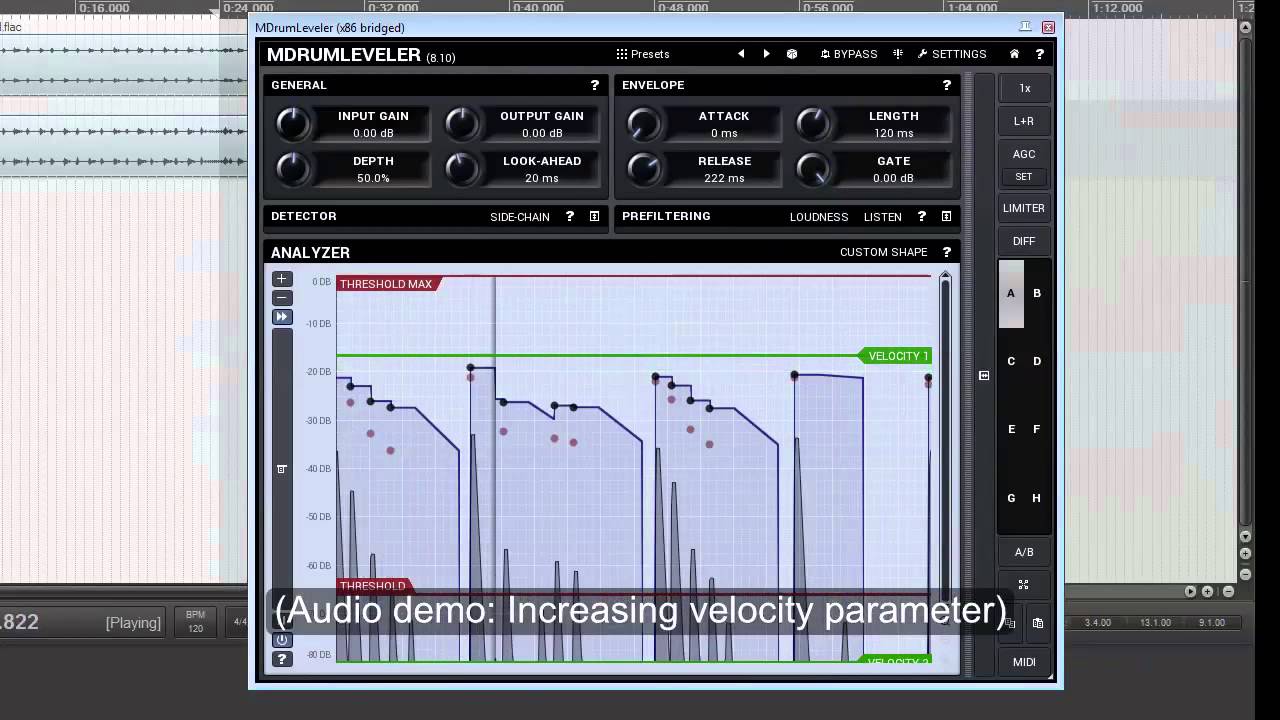Click the channel-meter icon beside SETTINGS
The image size is (1280, 720).
898,54
